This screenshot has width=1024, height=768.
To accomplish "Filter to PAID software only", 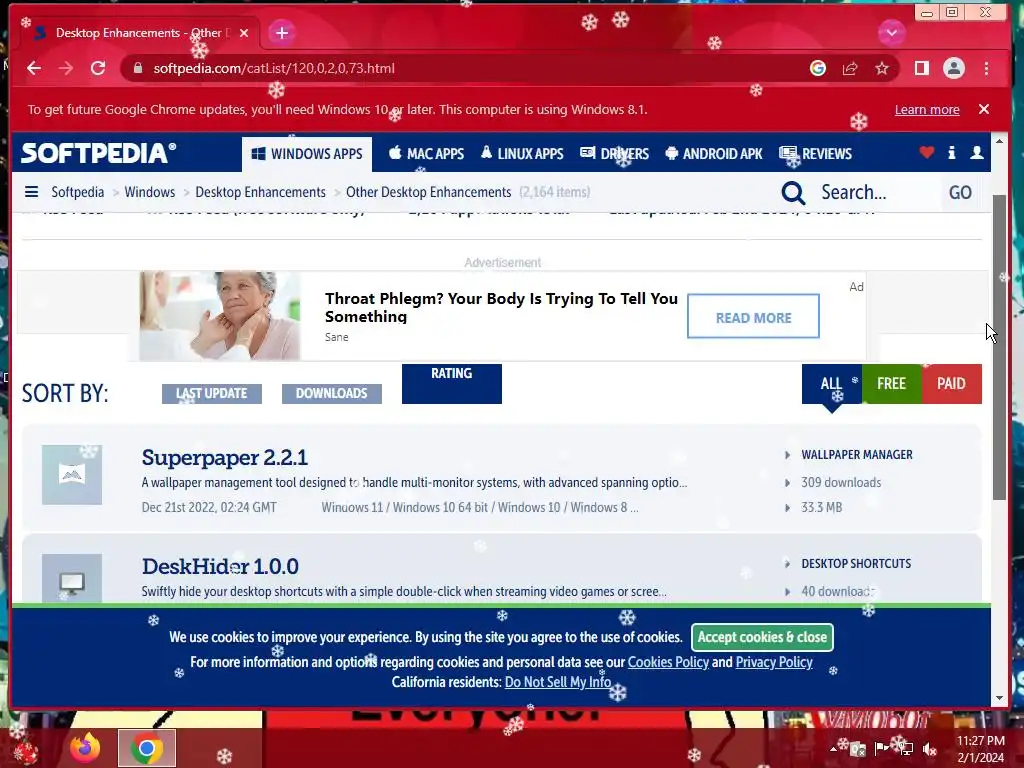I will pos(952,383).
